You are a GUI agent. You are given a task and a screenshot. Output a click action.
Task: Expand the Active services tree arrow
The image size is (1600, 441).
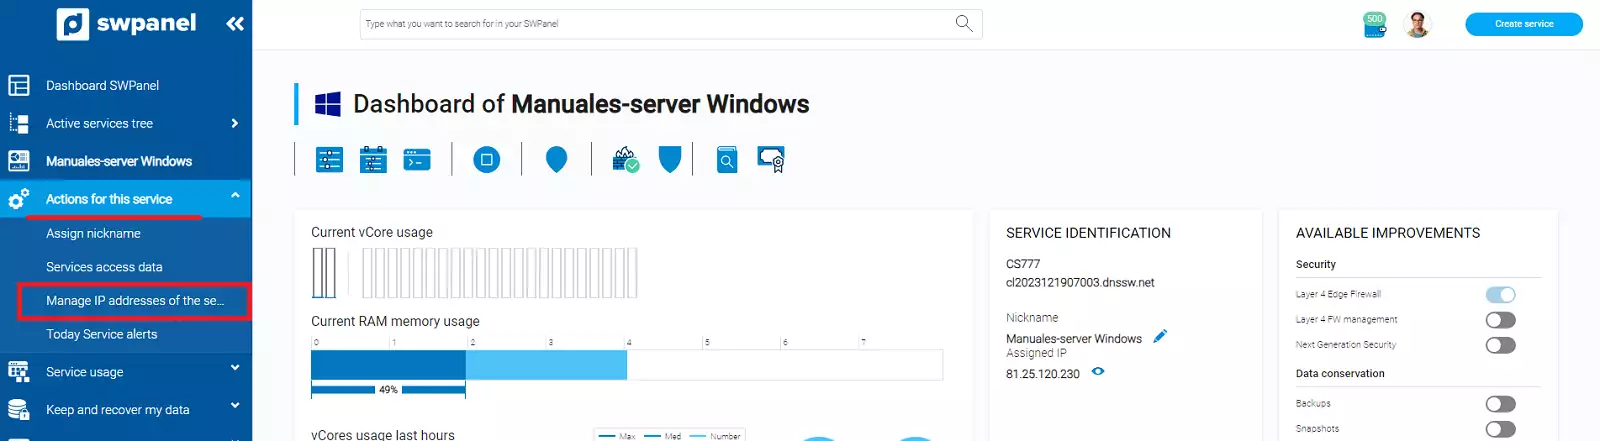click(235, 123)
